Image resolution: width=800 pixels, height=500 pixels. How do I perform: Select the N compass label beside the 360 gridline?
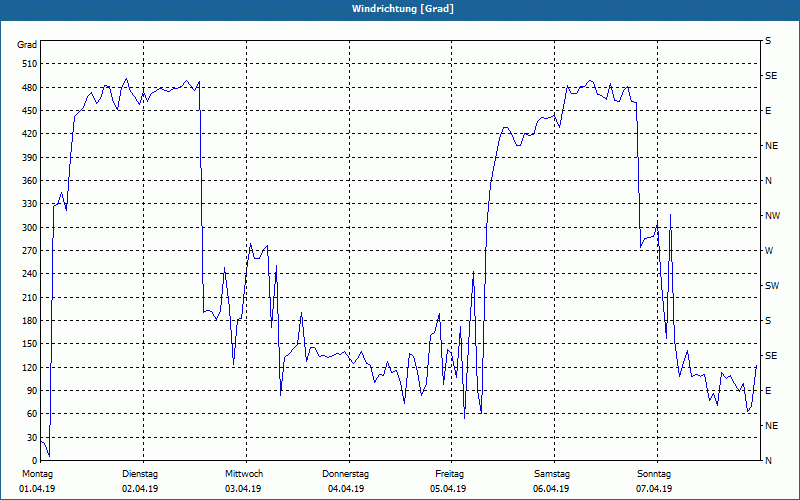pos(768,181)
